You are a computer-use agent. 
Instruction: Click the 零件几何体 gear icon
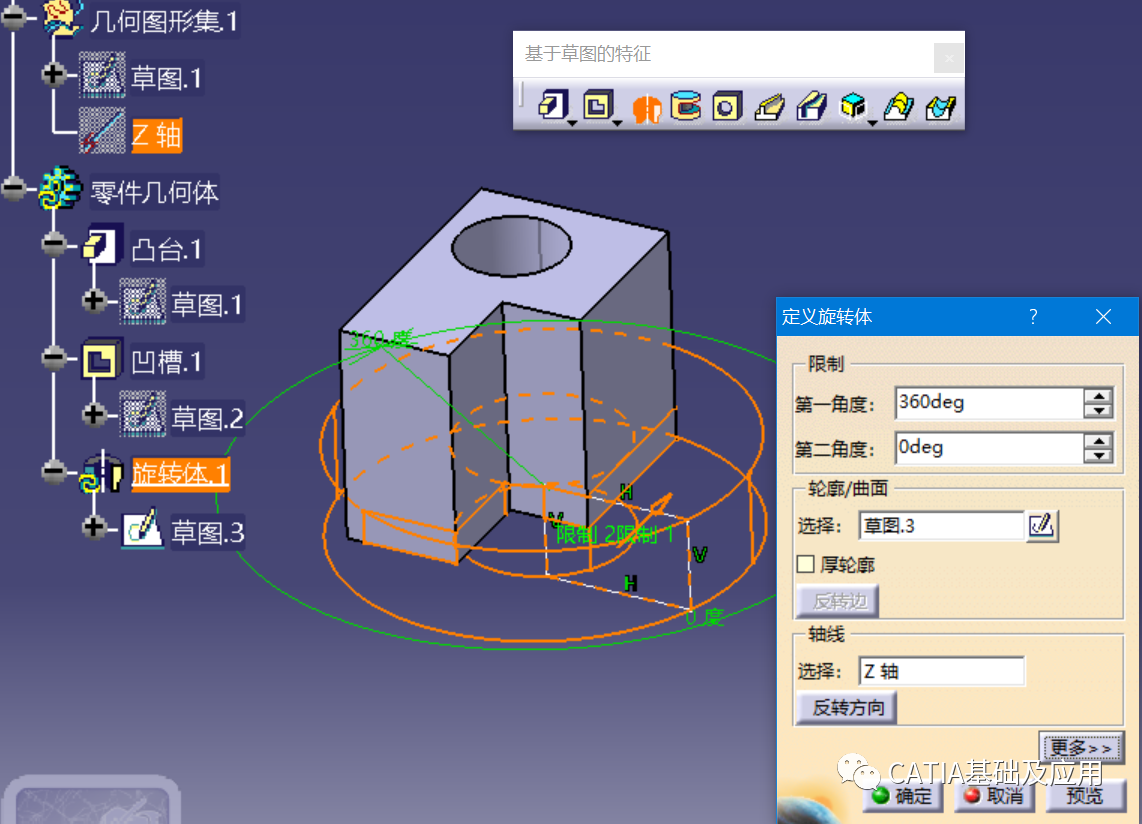(x=60, y=188)
